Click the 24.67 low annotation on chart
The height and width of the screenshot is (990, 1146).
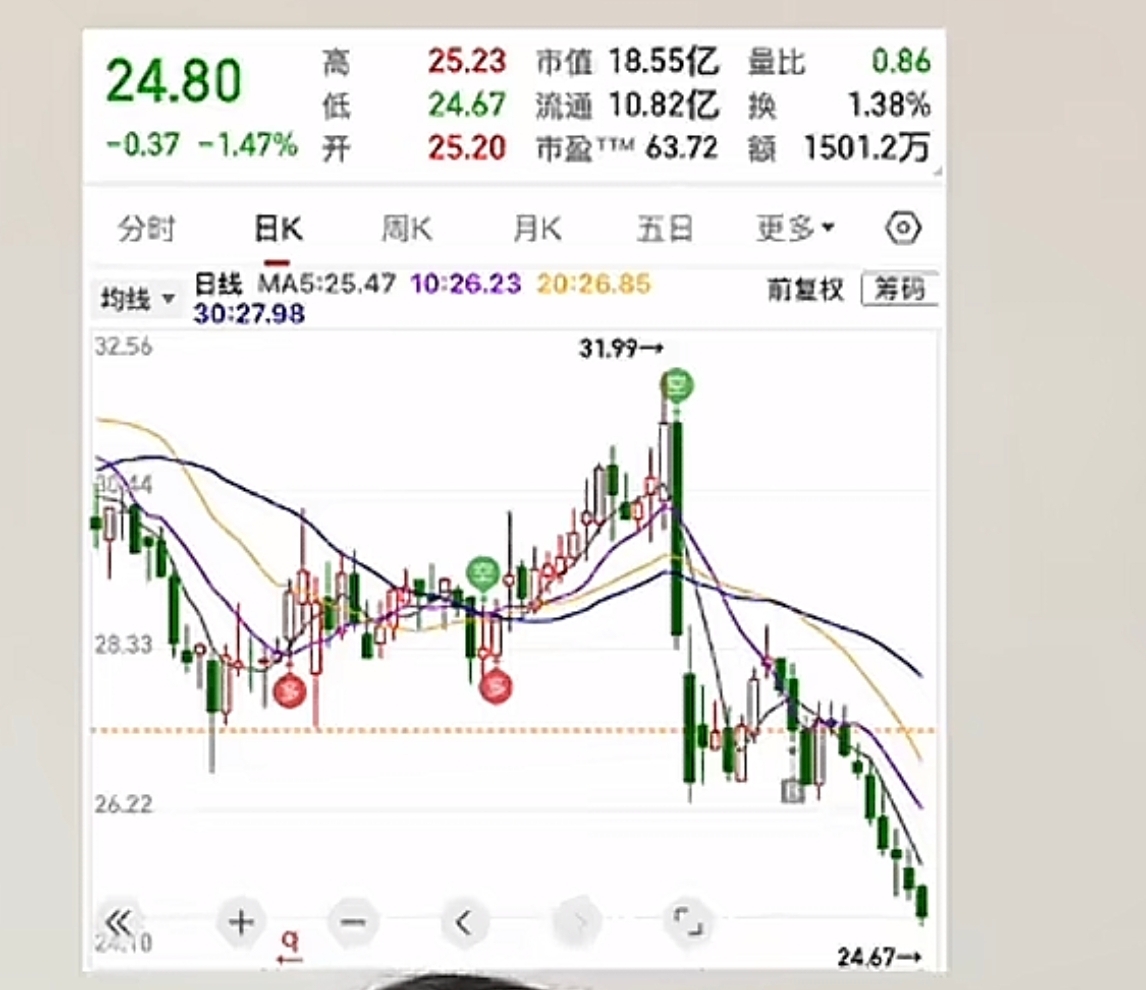(x=879, y=956)
